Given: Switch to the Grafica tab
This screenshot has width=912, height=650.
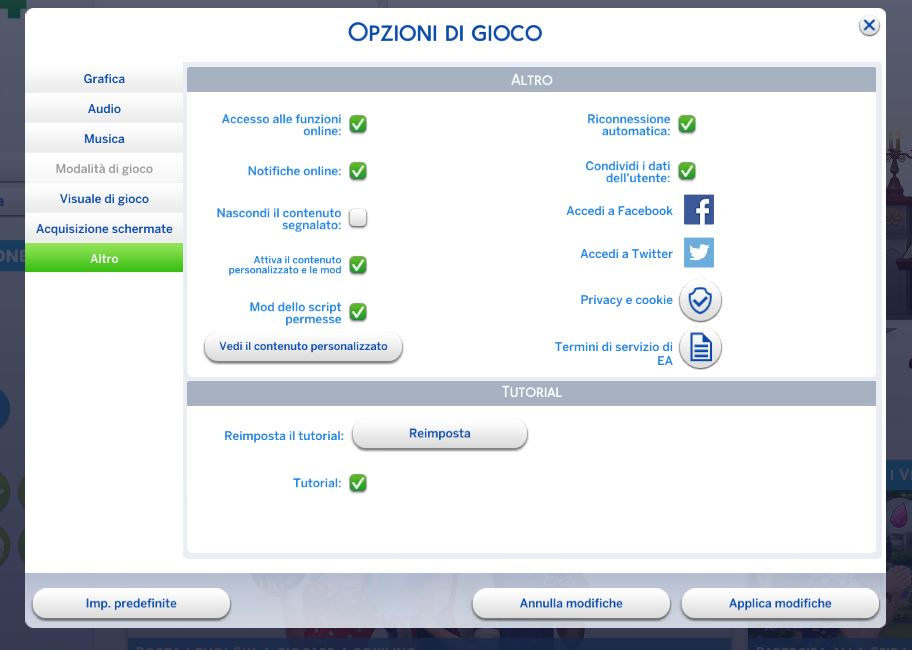Looking at the screenshot, I should click(x=104, y=79).
